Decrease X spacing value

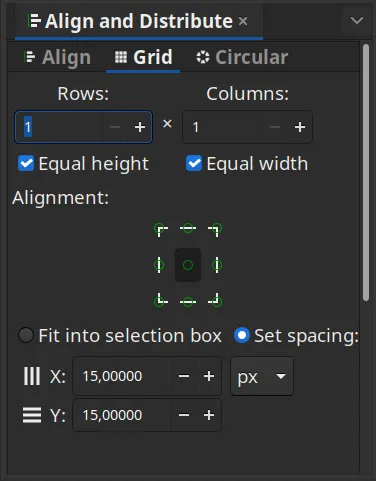[x=184, y=376]
